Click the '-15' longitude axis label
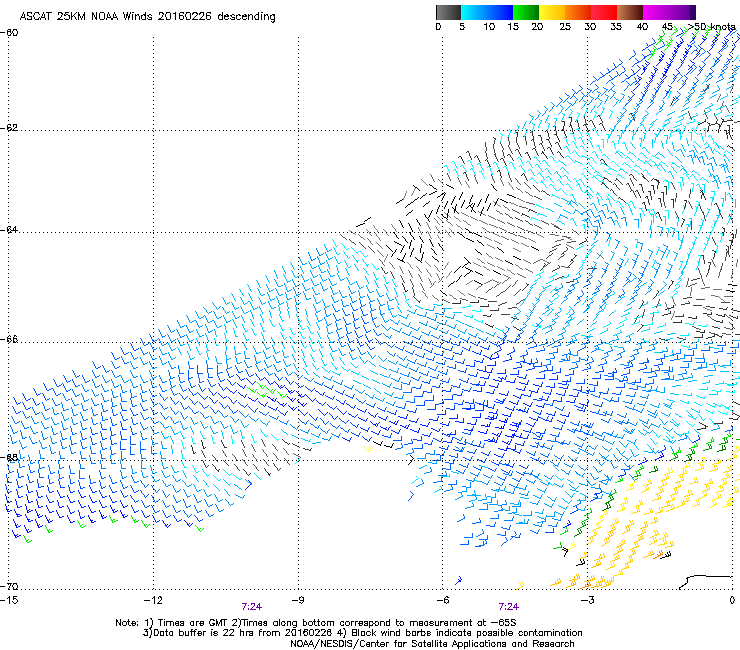This screenshot has height=650, width=740. (9, 600)
